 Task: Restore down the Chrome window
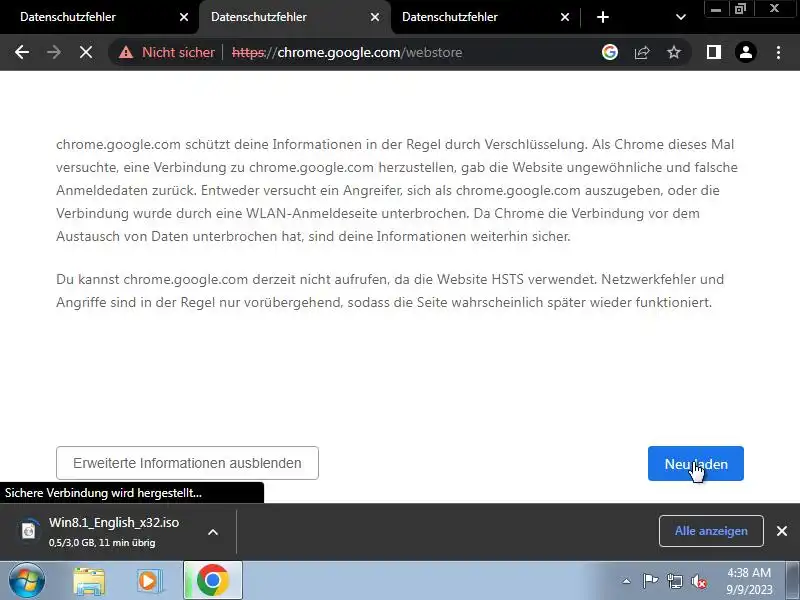(741, 9)
